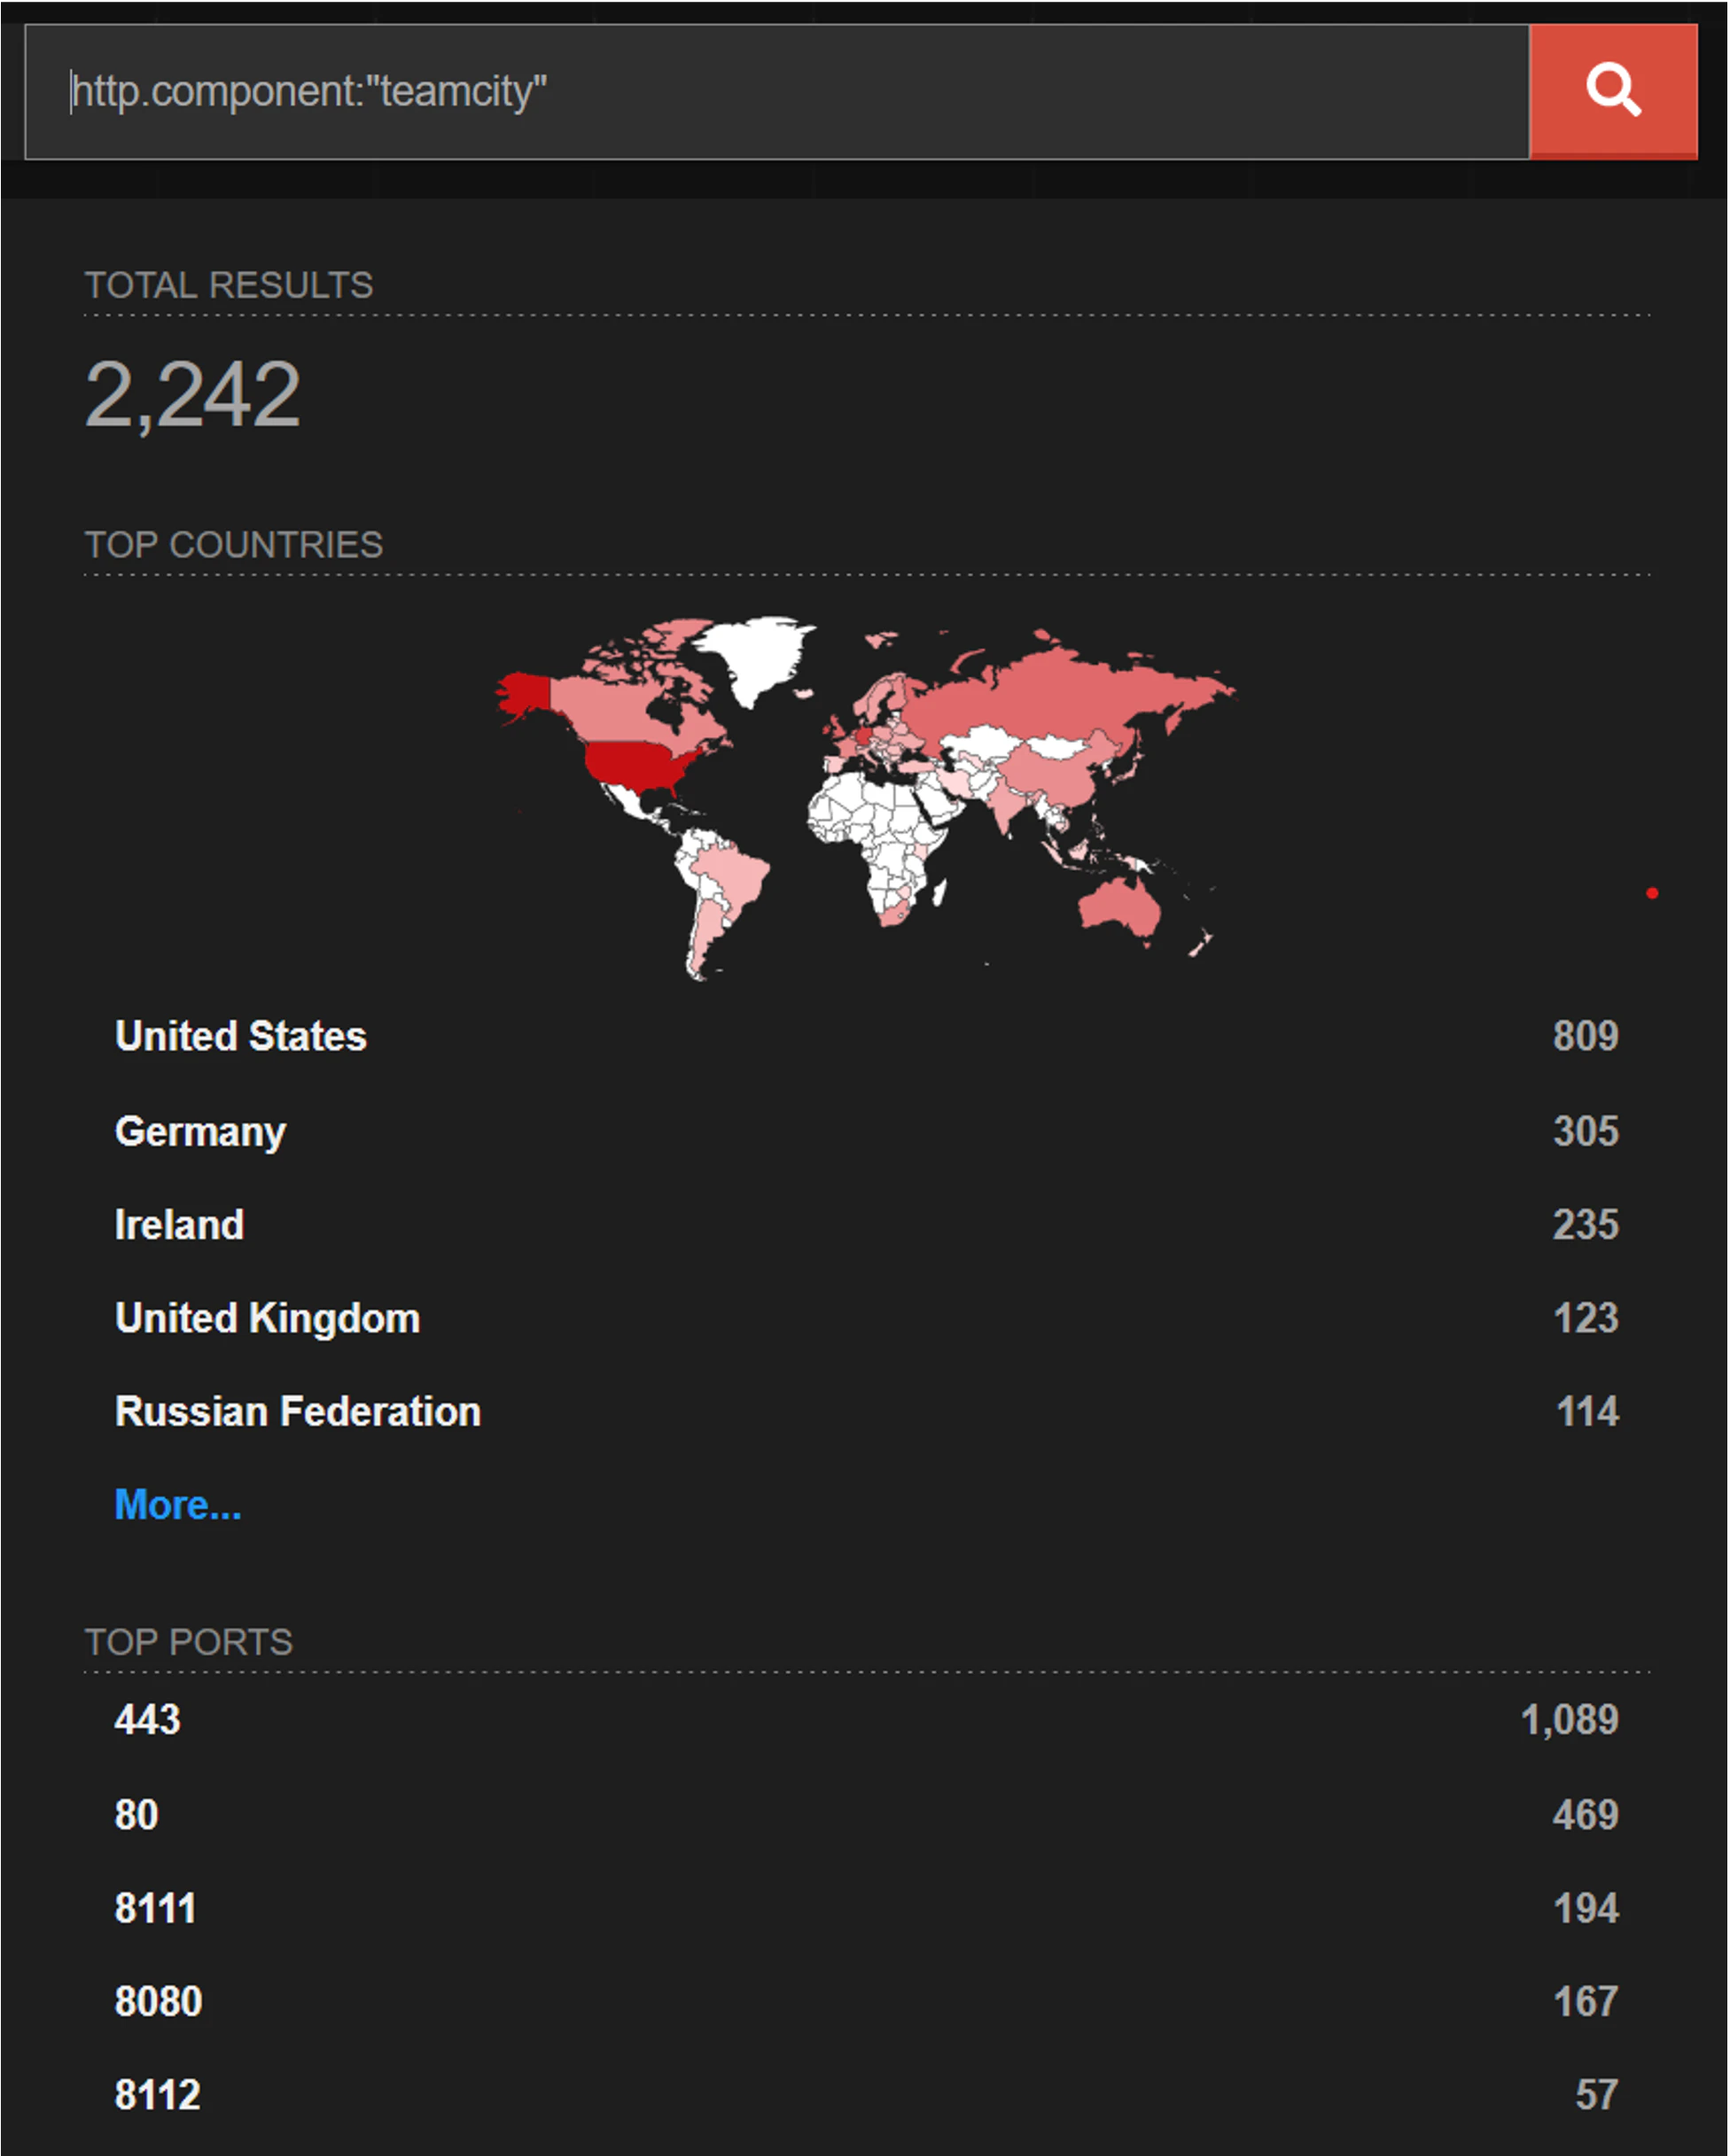Click the 2,242 total results number
The image size is (1730, 2156).
pos(192,395)
